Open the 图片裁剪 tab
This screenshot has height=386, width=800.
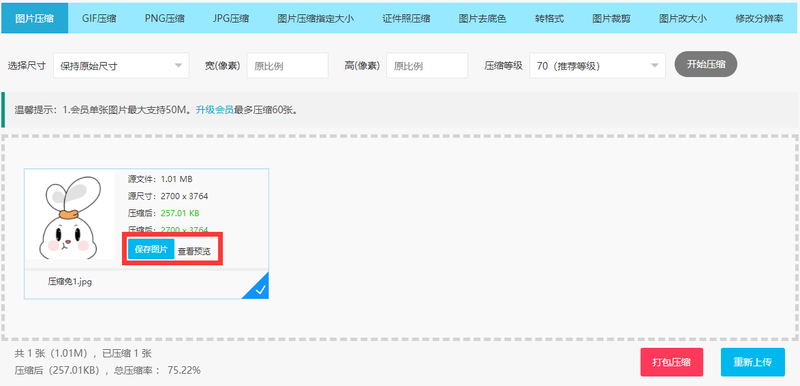pyautogui.click(x=611, y=19)
